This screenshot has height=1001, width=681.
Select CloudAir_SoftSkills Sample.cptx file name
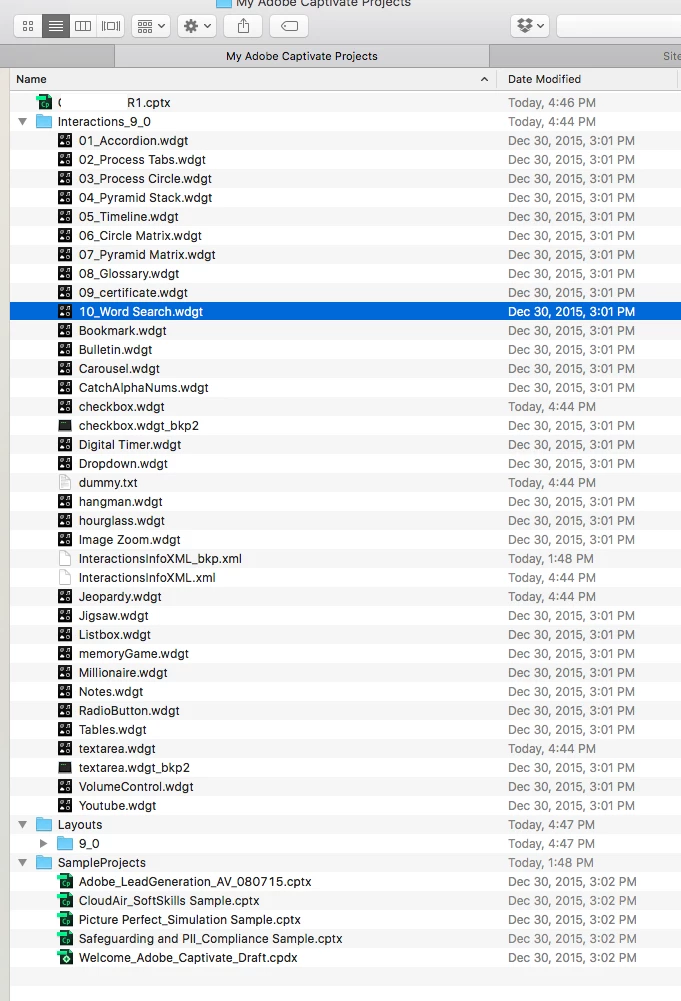click(169, 901)
